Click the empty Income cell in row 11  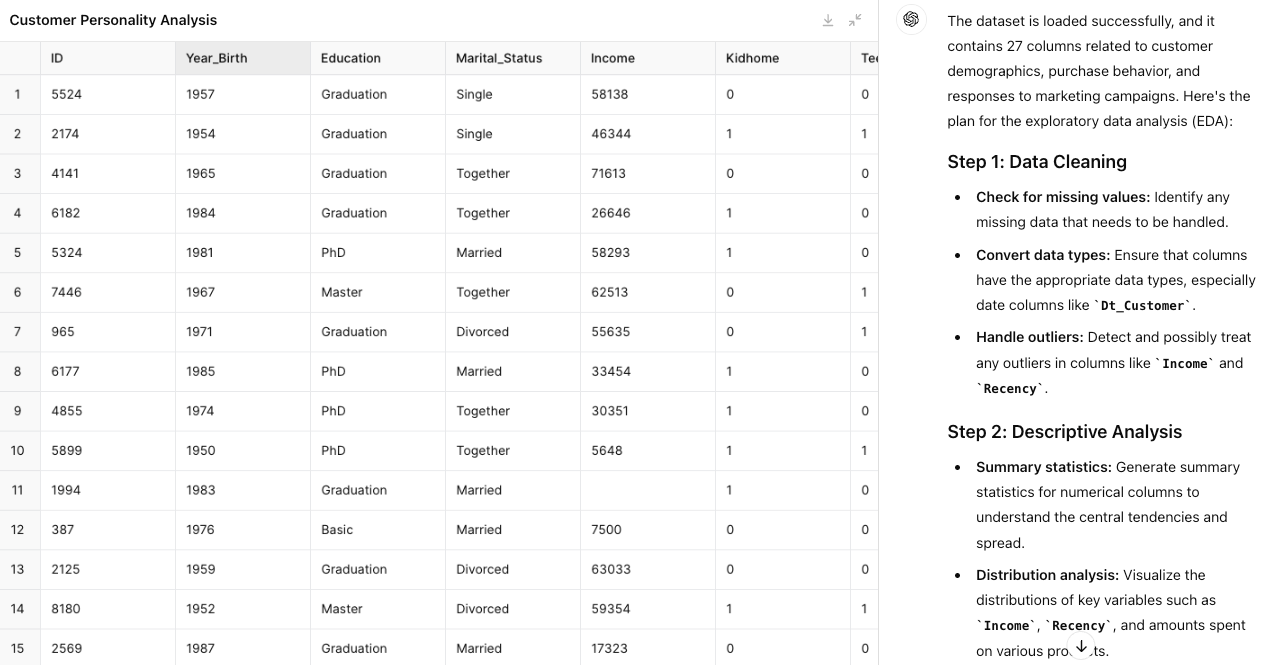(647, 490)
